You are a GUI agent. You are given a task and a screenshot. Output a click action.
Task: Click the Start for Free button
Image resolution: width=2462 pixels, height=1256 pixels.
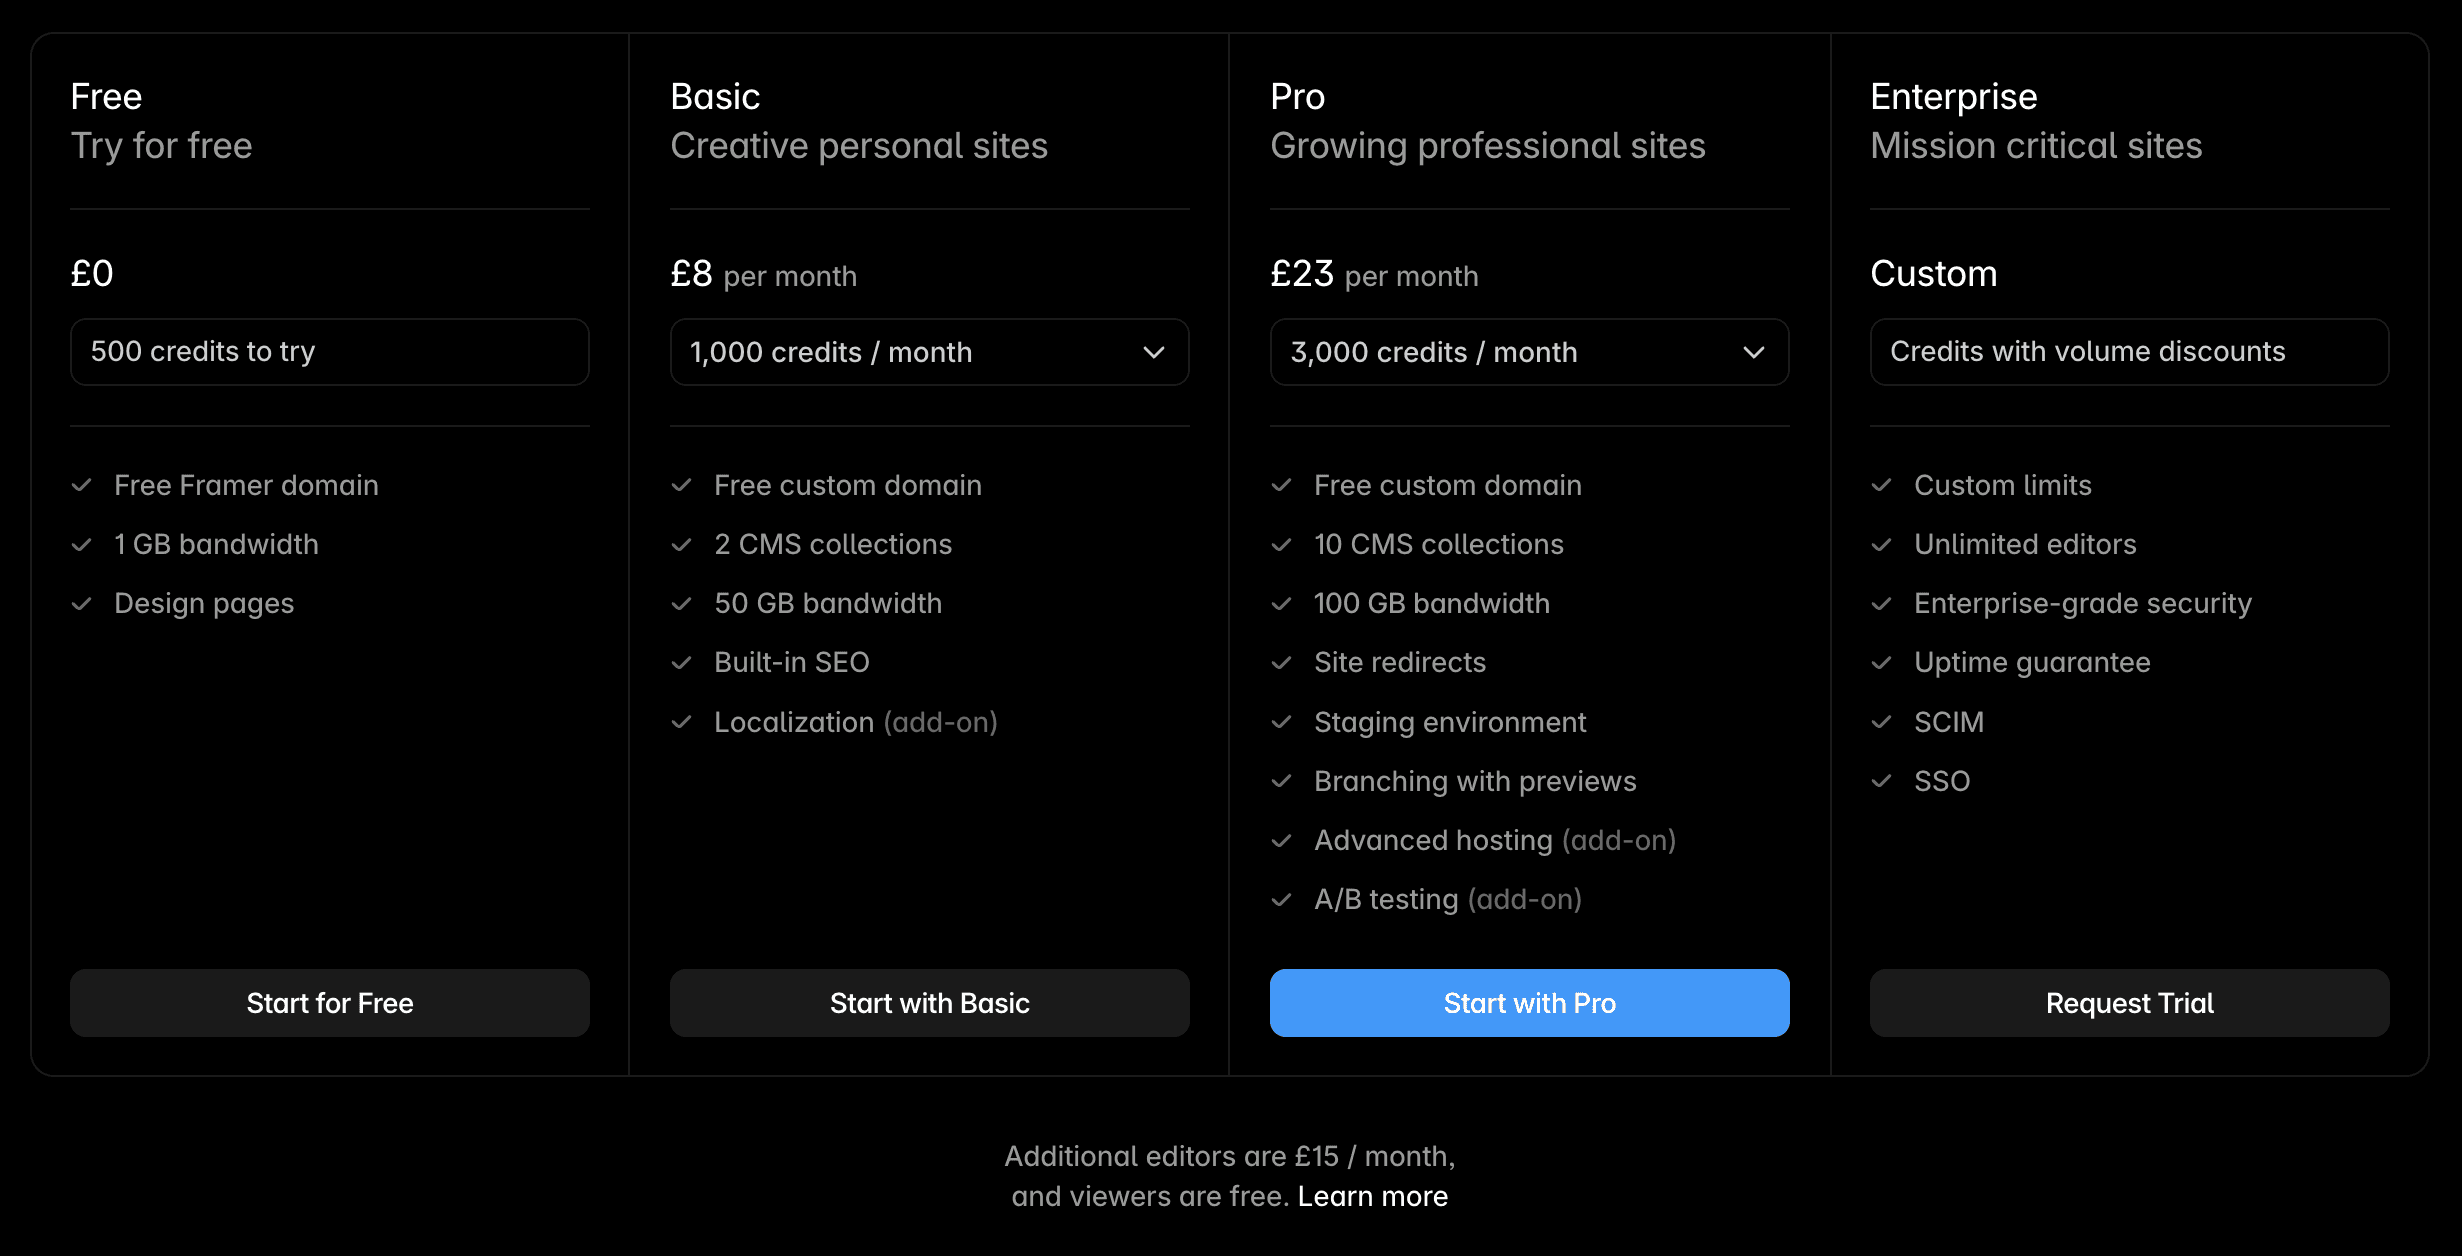tap(329, 1003)
